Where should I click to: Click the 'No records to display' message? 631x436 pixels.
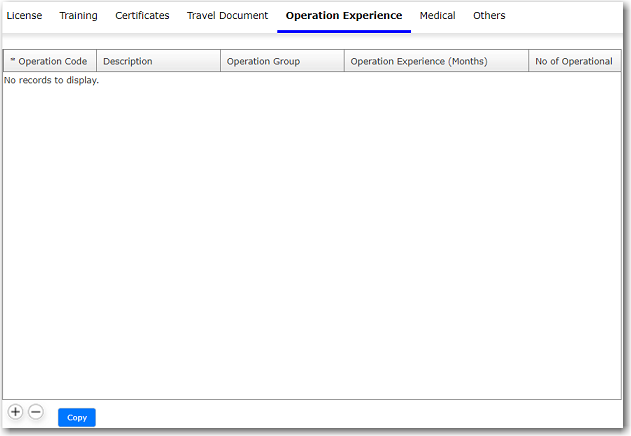click(52, 80)
